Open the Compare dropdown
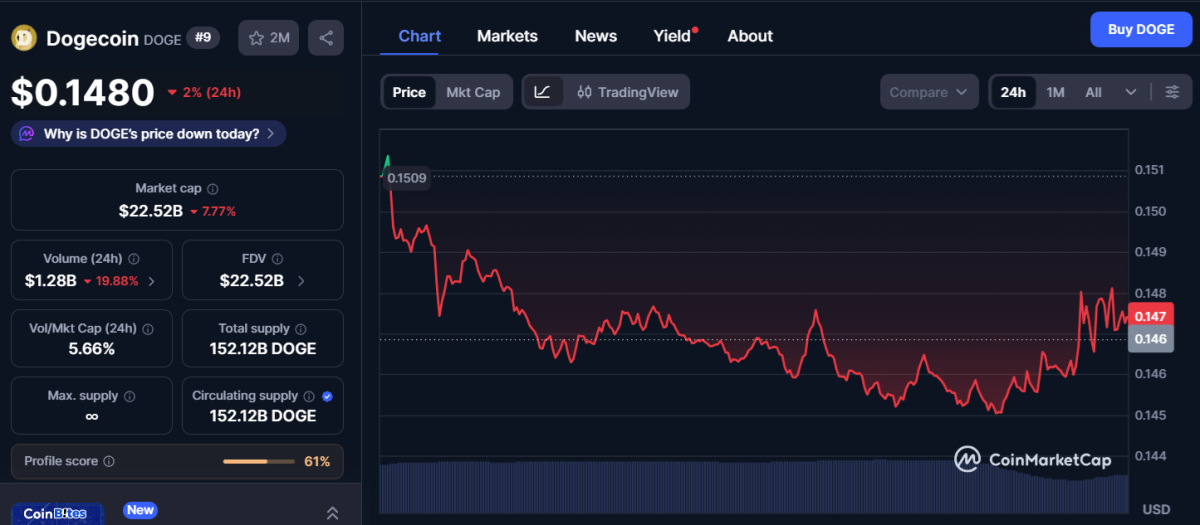 coord(930,92)
